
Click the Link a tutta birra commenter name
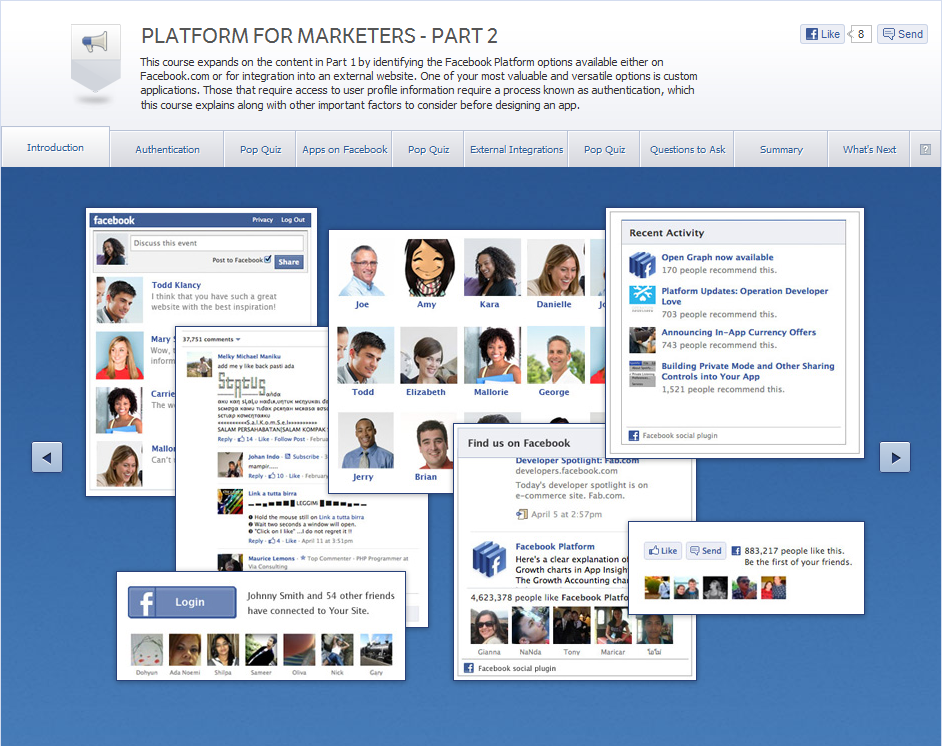pyautogui.click(x=272, y=493)
